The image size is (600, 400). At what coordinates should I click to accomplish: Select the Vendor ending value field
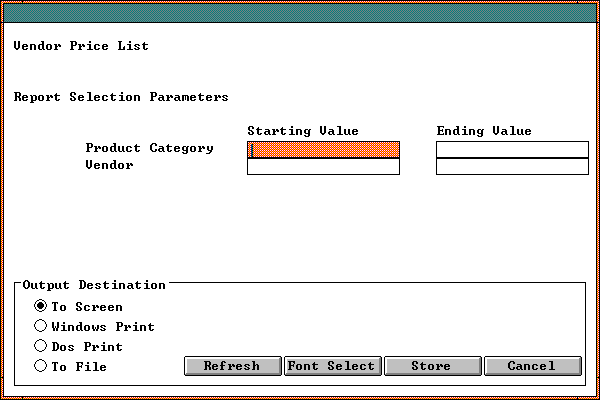512,166
